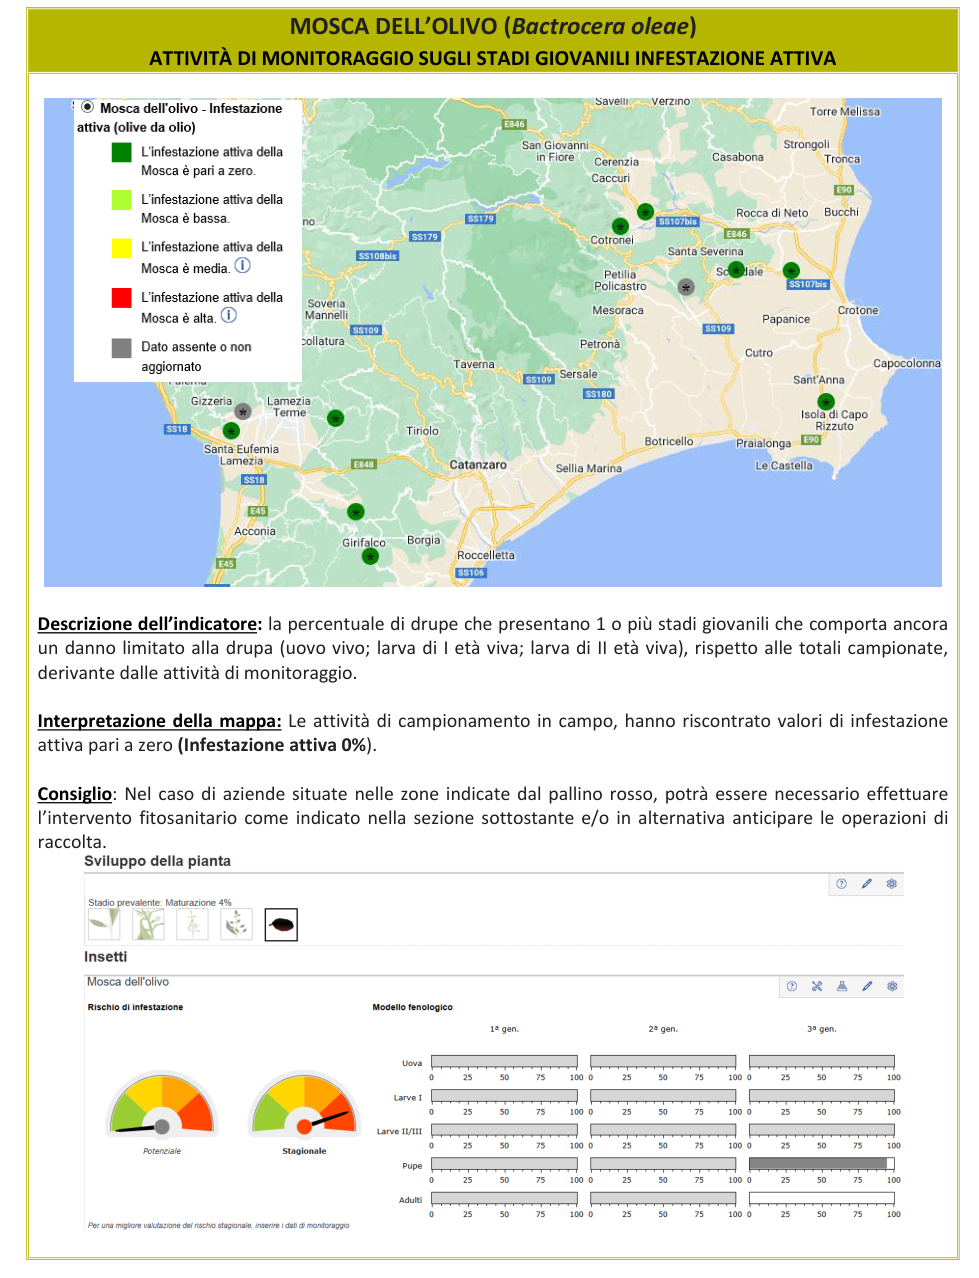The image size is (979, 1278).
Task: Open gear settings in Sviluppo della pianta toolbar
Action: (892, 884)
